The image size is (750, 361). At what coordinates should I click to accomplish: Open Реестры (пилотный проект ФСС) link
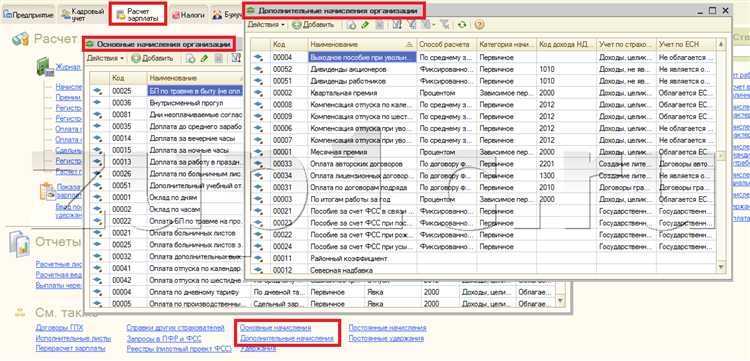[x=179, y=349]
